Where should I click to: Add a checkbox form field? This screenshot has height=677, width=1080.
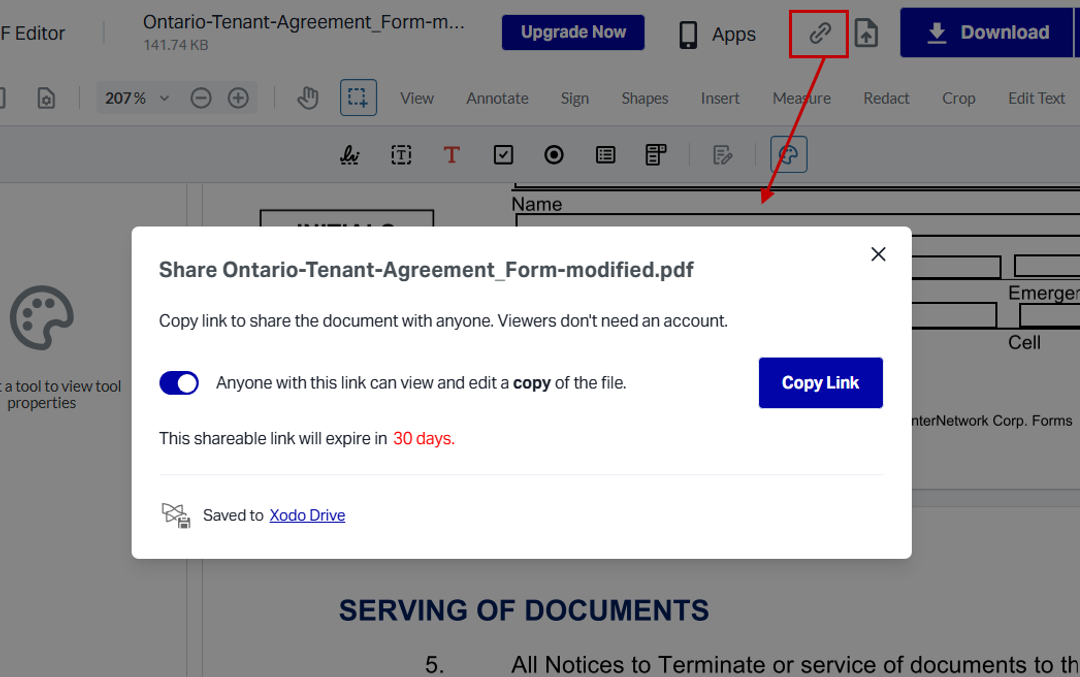[x=503, y=155]
